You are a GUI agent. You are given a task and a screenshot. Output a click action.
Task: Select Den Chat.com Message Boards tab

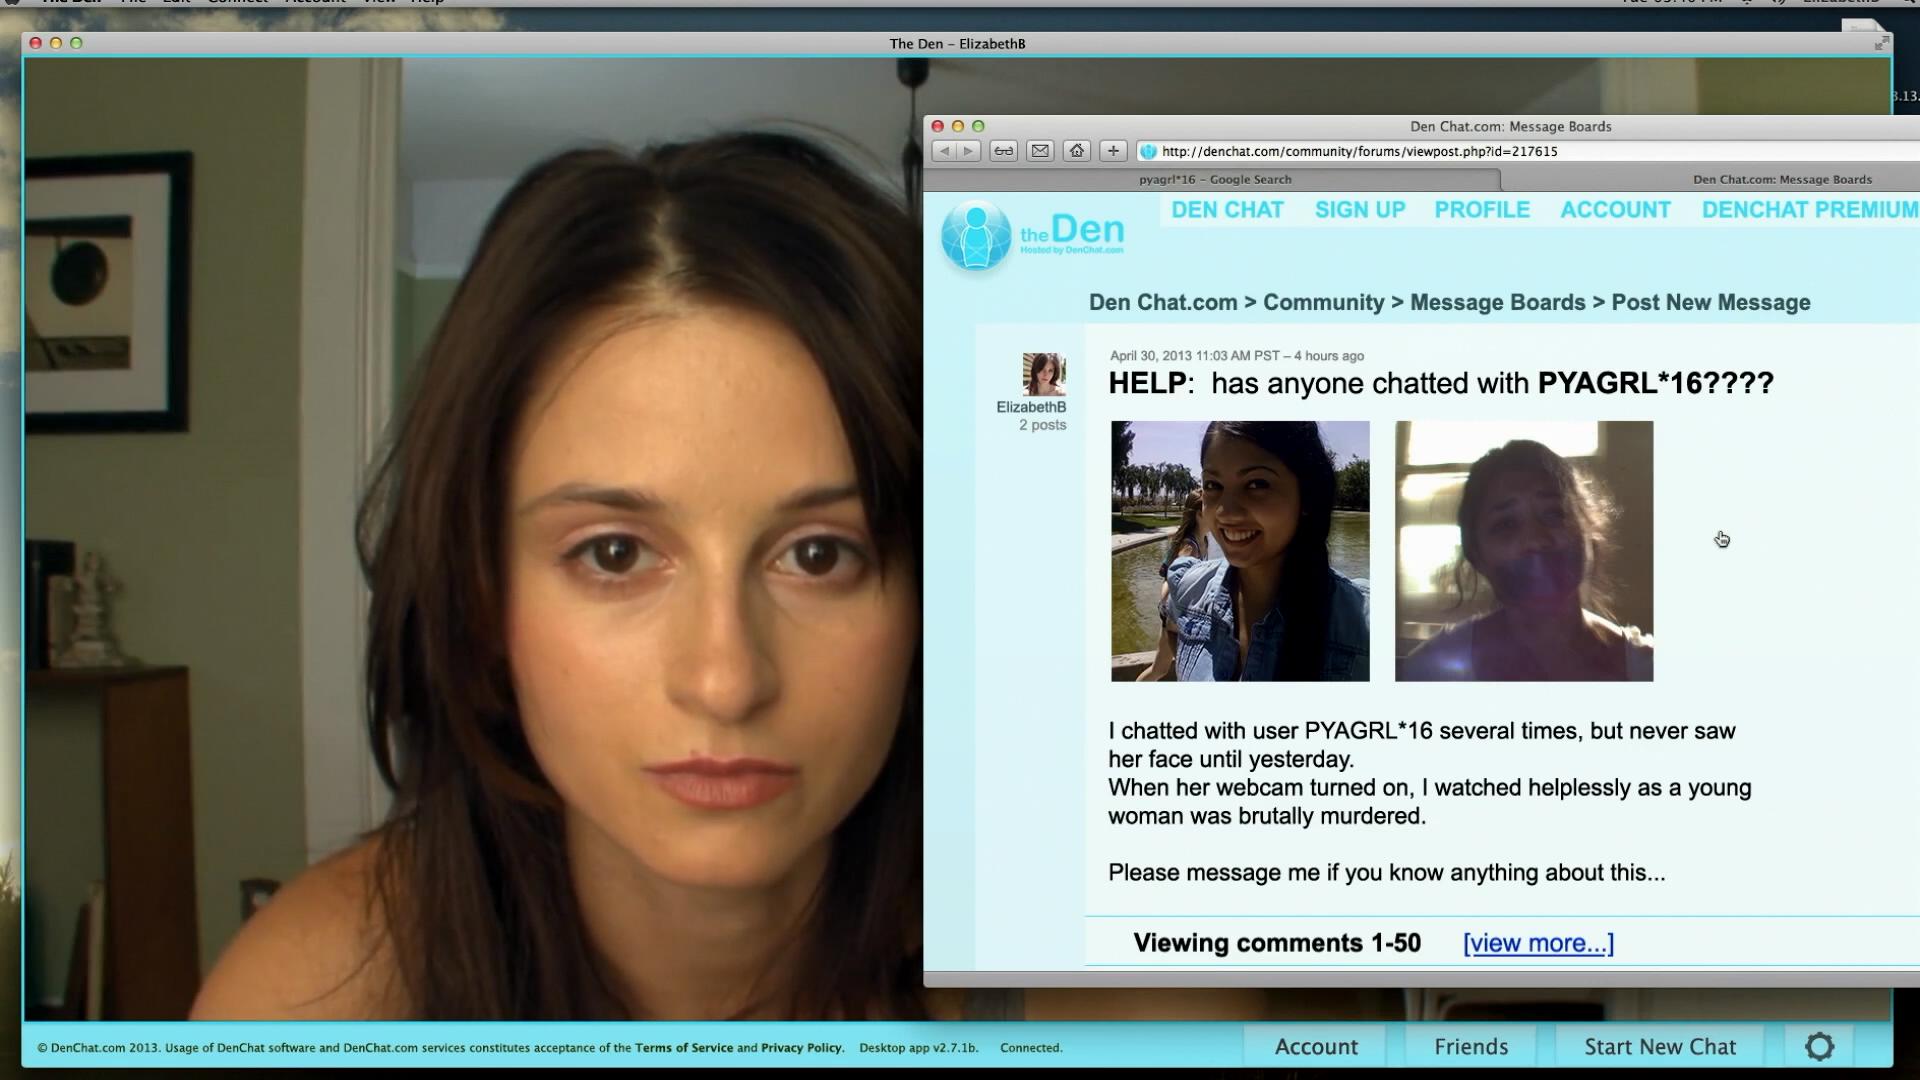point(1781,180)
